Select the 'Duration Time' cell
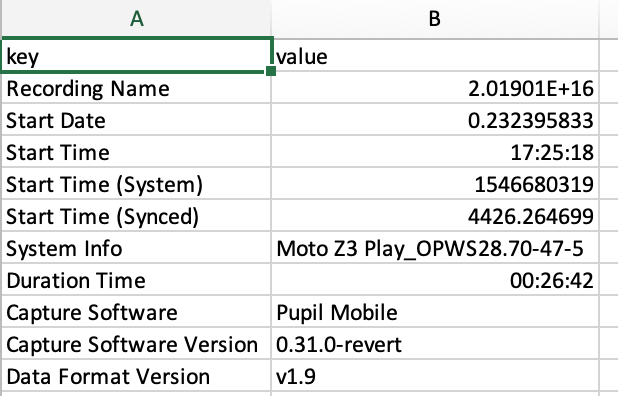Image resolution: width=618 pixels, height=396 pixels. (136, 280)
